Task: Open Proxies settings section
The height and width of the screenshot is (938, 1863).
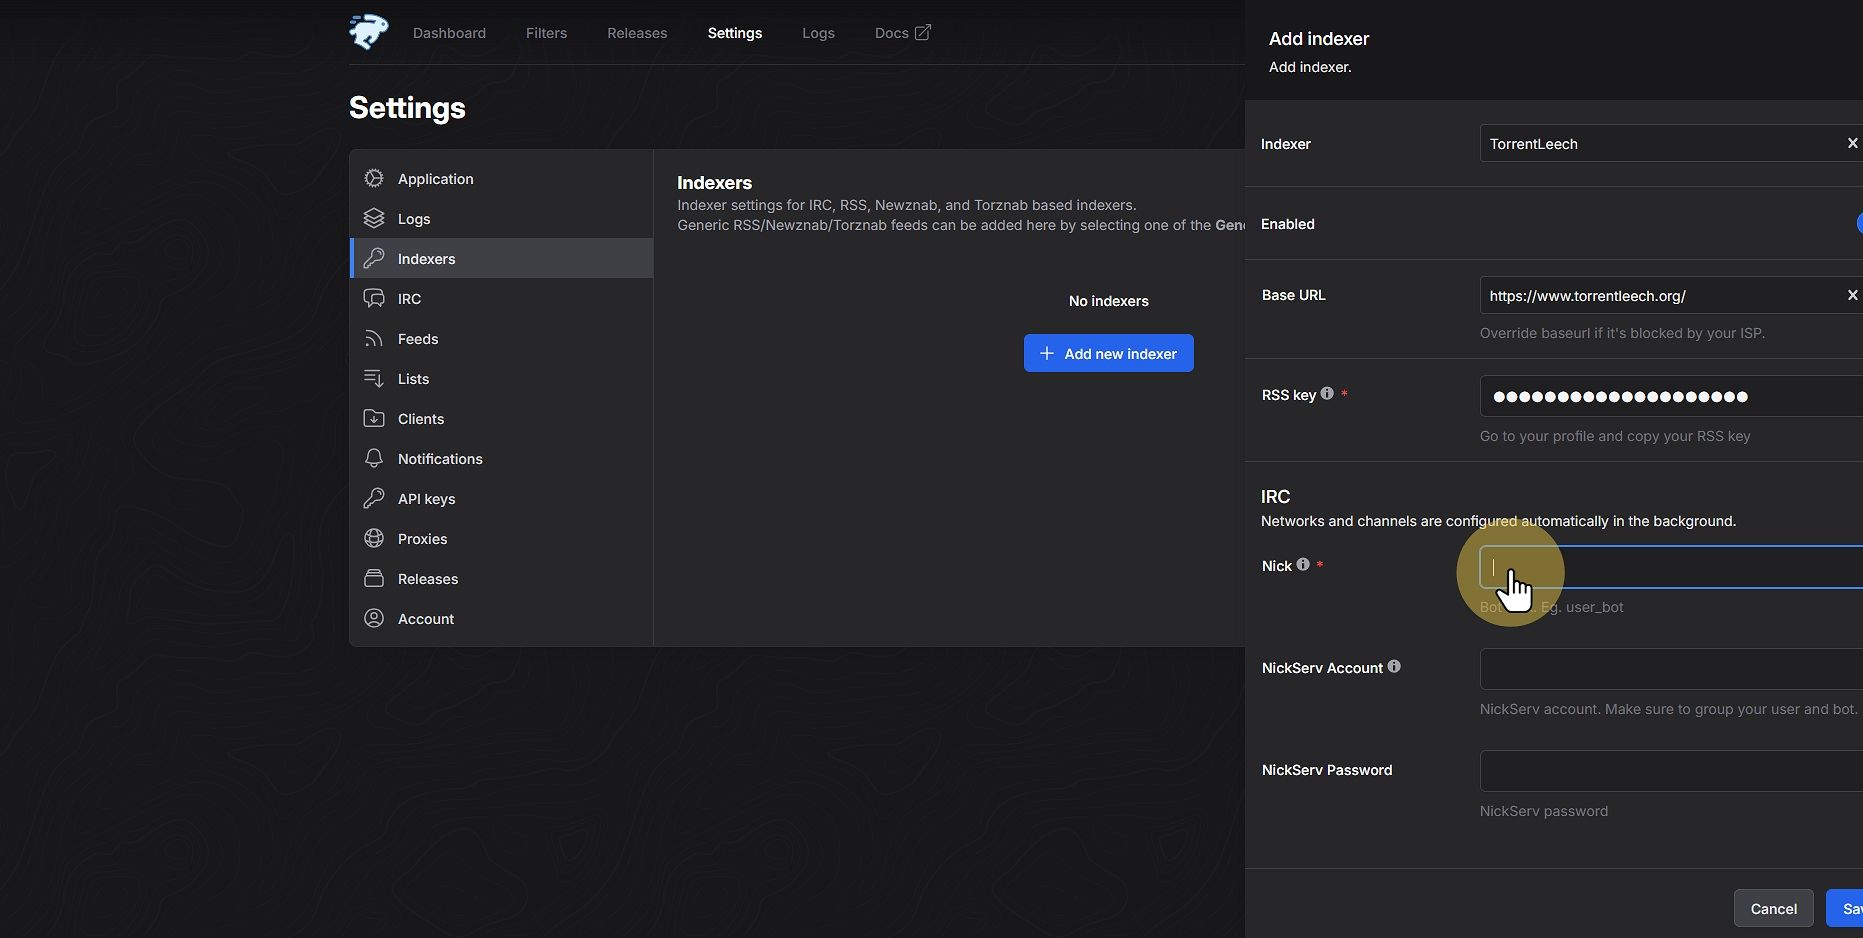Action: (501, 538)
